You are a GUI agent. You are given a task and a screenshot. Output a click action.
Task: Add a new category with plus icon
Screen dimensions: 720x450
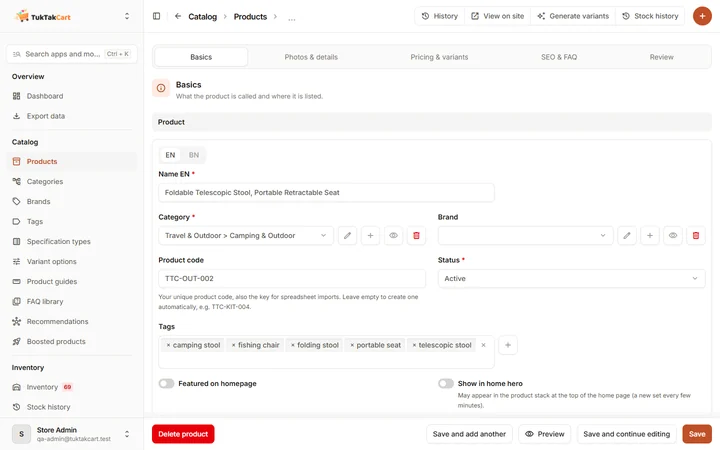click(x=371, y=236)
